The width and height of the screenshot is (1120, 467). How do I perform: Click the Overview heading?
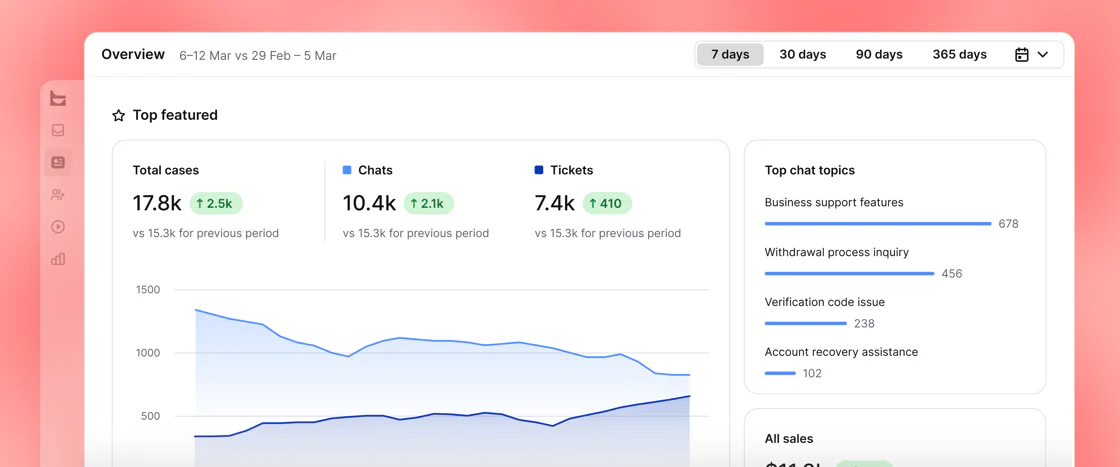[133, 54]
